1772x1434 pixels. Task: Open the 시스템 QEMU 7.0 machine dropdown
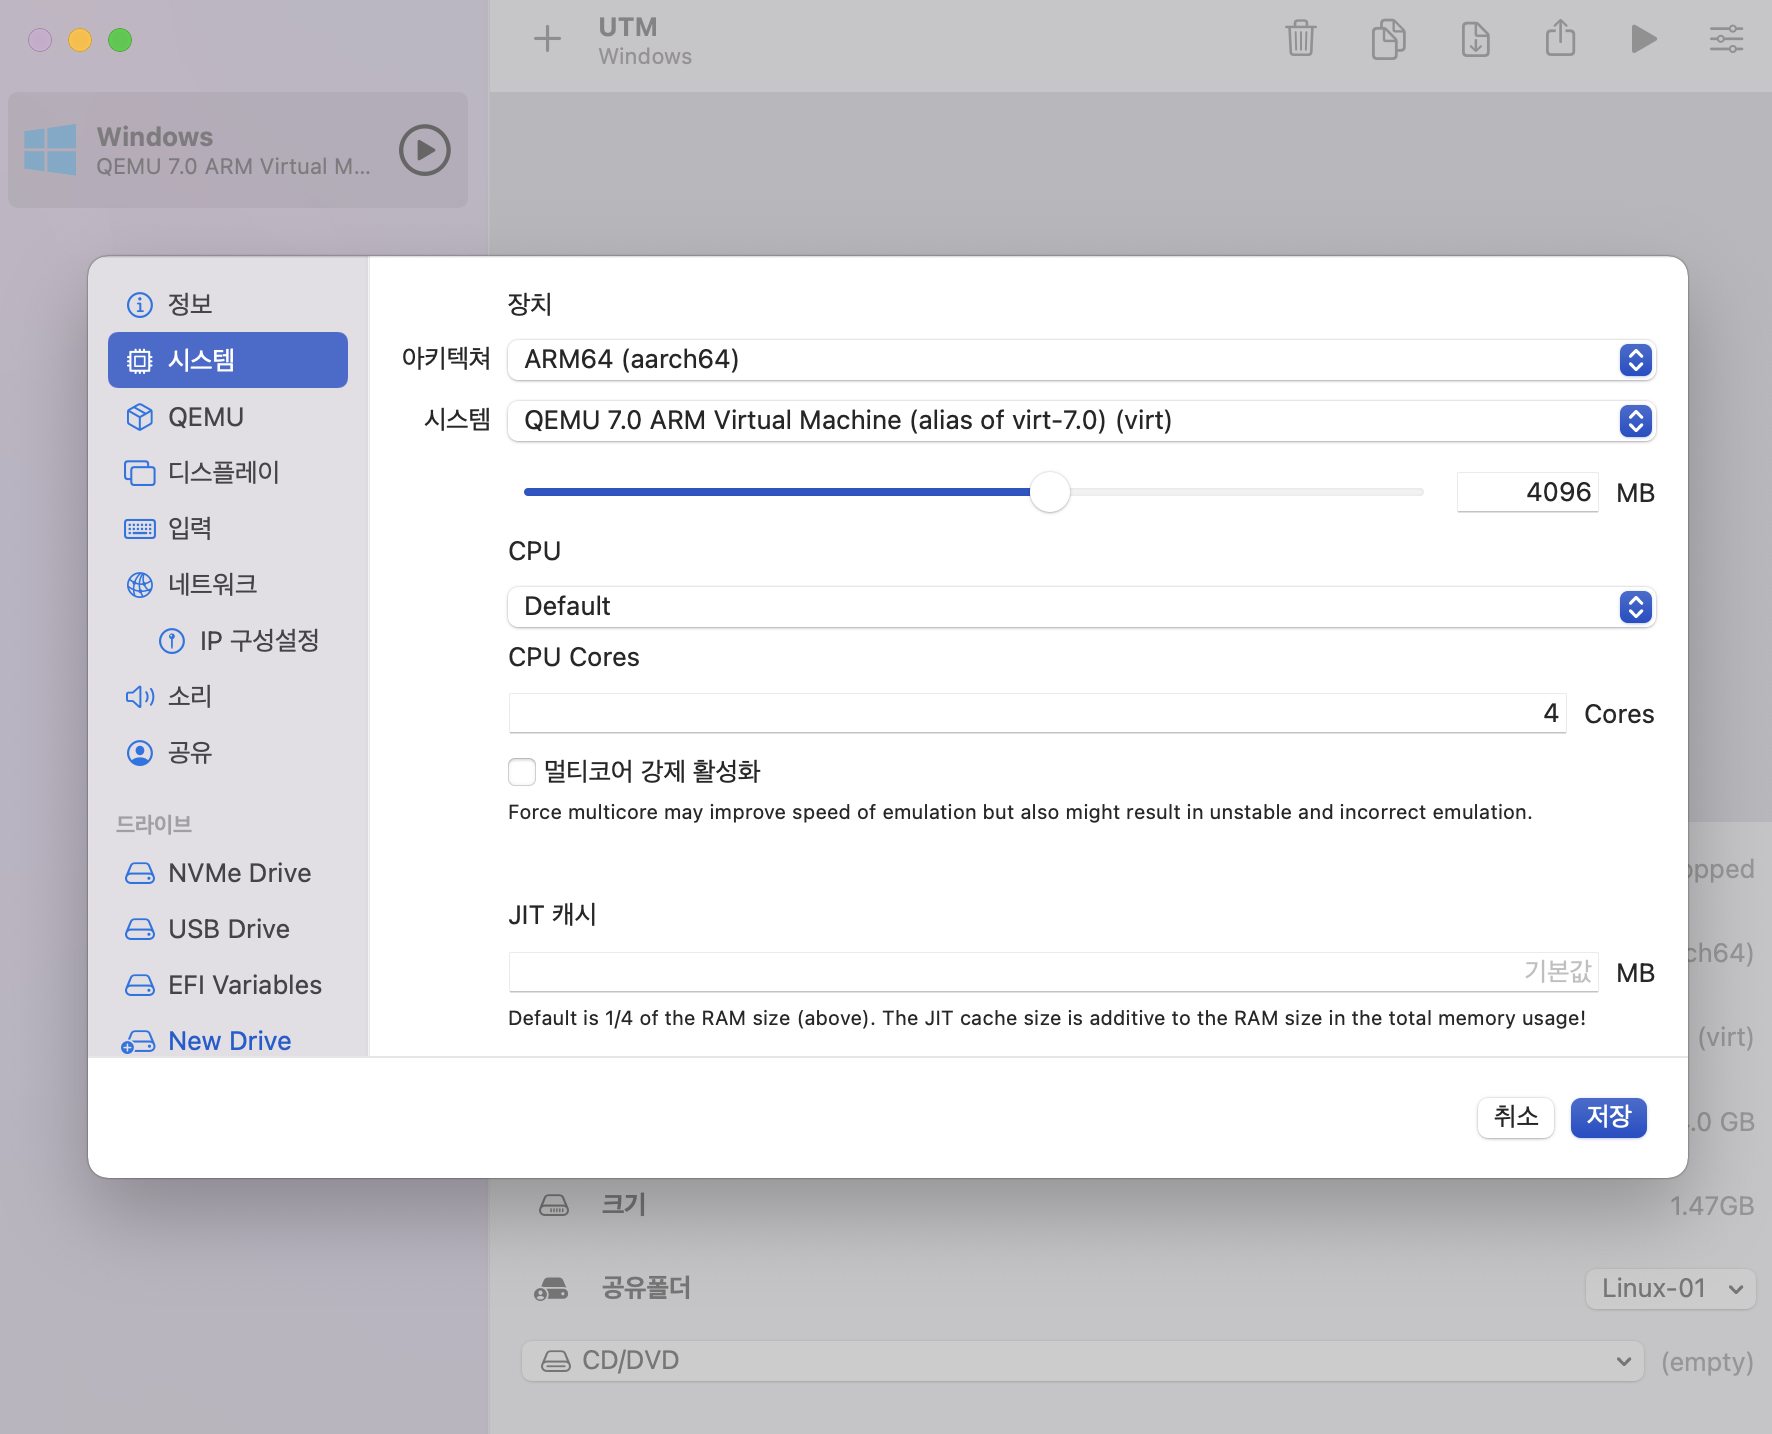click(1081, 421)
